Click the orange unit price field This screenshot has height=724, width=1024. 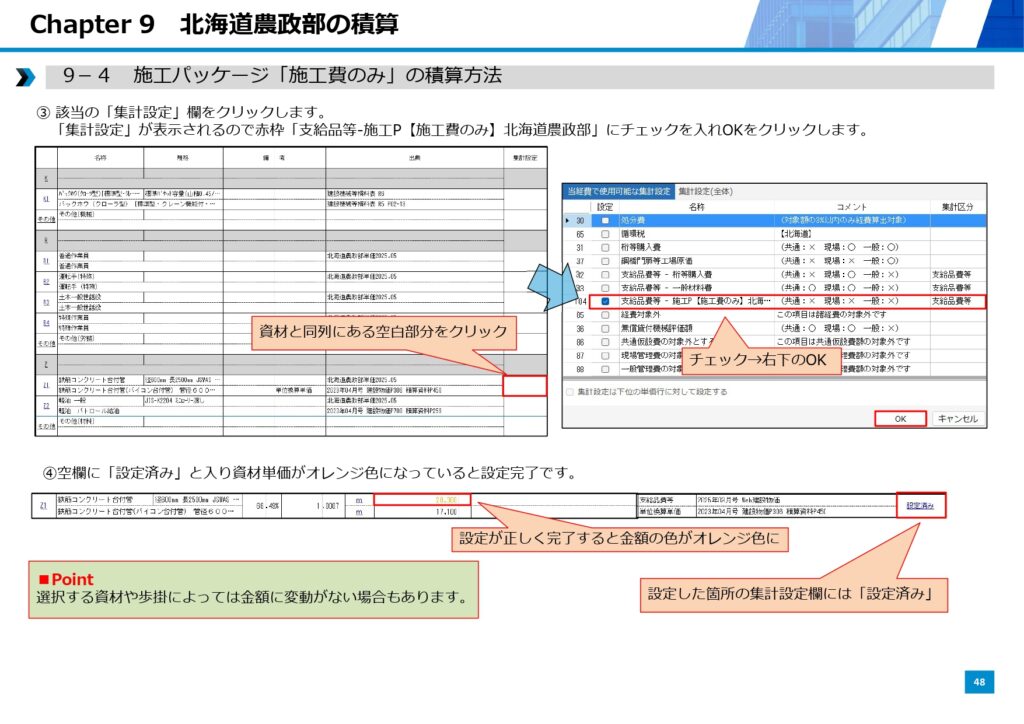422,499
